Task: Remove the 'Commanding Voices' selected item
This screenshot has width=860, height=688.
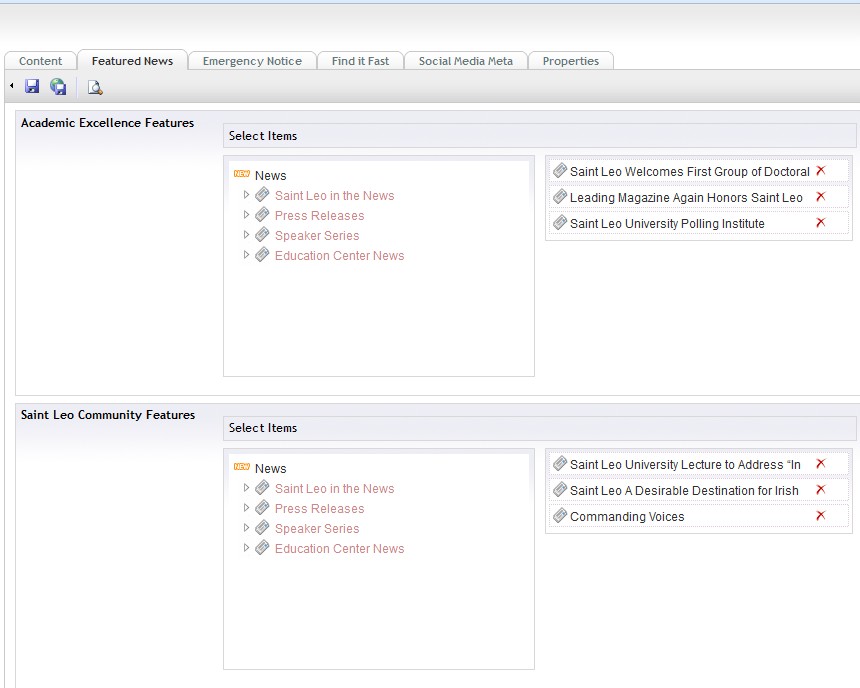Action: [821, 515]
